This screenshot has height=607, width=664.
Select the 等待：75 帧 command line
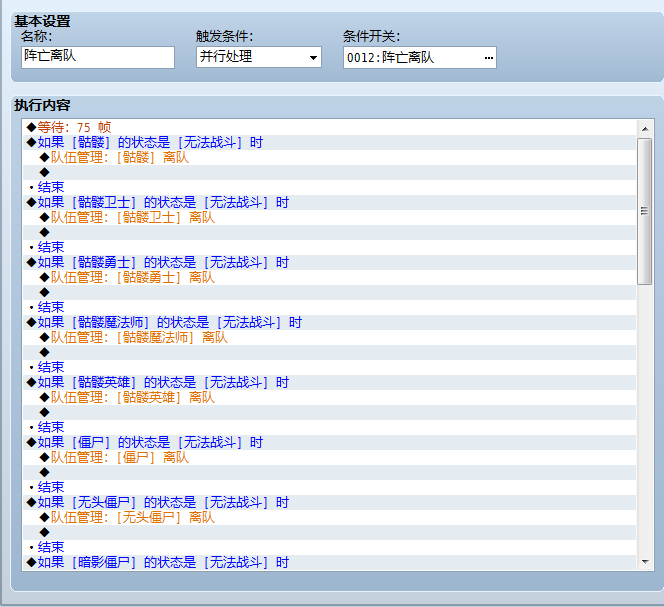(329, 127)
